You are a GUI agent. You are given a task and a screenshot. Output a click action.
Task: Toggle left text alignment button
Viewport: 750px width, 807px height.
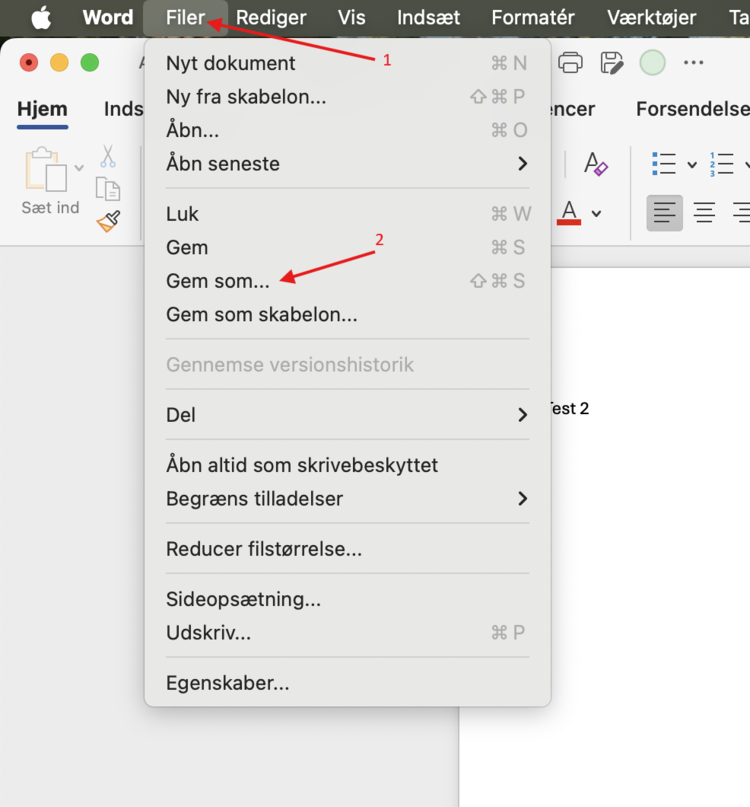[665, 213]
